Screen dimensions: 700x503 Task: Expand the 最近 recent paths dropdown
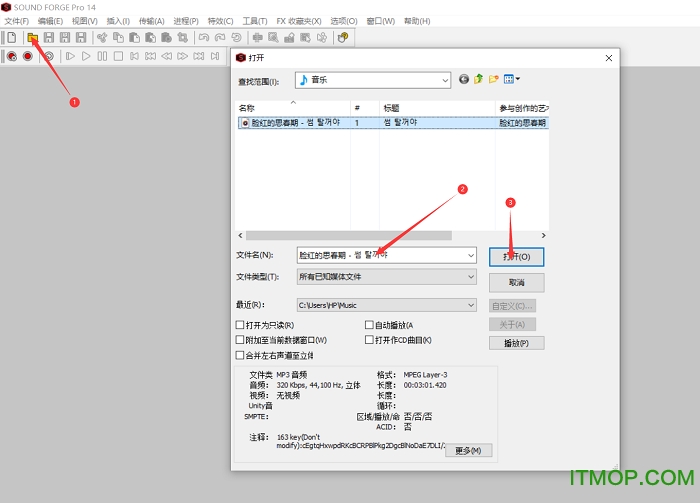click(470, 305)
